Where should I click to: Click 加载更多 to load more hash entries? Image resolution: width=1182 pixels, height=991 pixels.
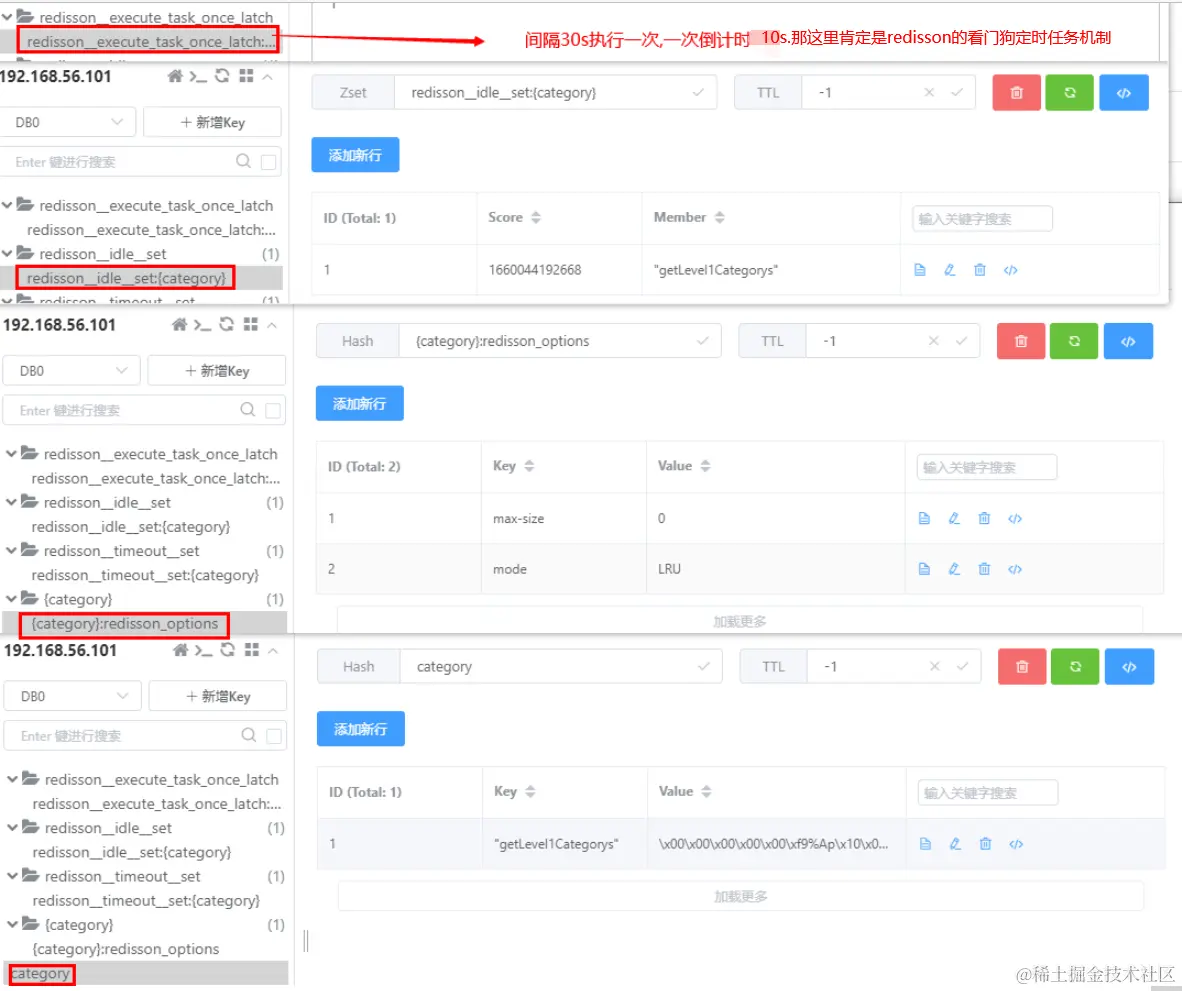pos(740,620)
